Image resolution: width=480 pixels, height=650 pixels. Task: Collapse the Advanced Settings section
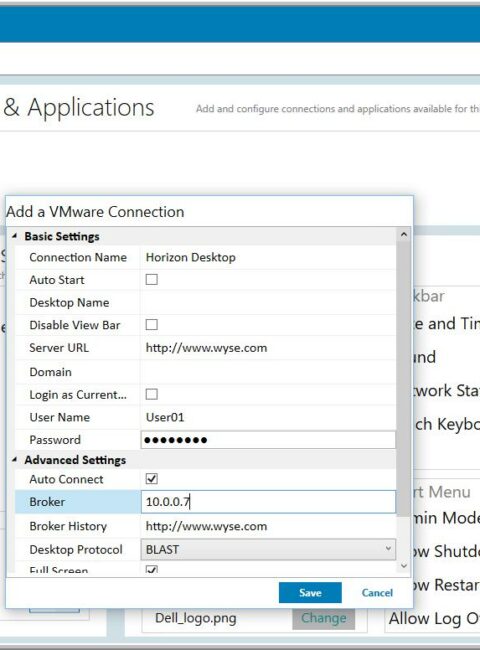click(15, 460)
